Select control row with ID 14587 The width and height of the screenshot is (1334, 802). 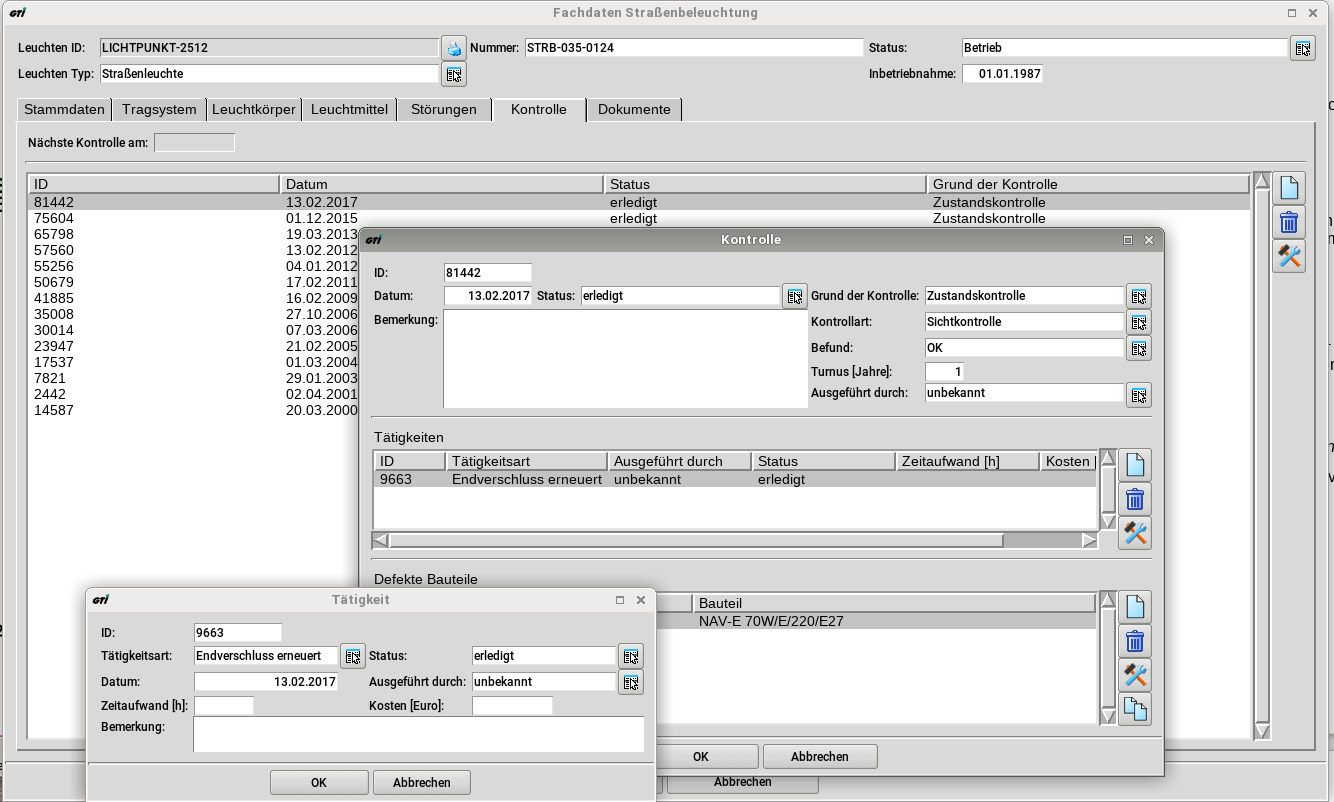[x=54, y=411]
